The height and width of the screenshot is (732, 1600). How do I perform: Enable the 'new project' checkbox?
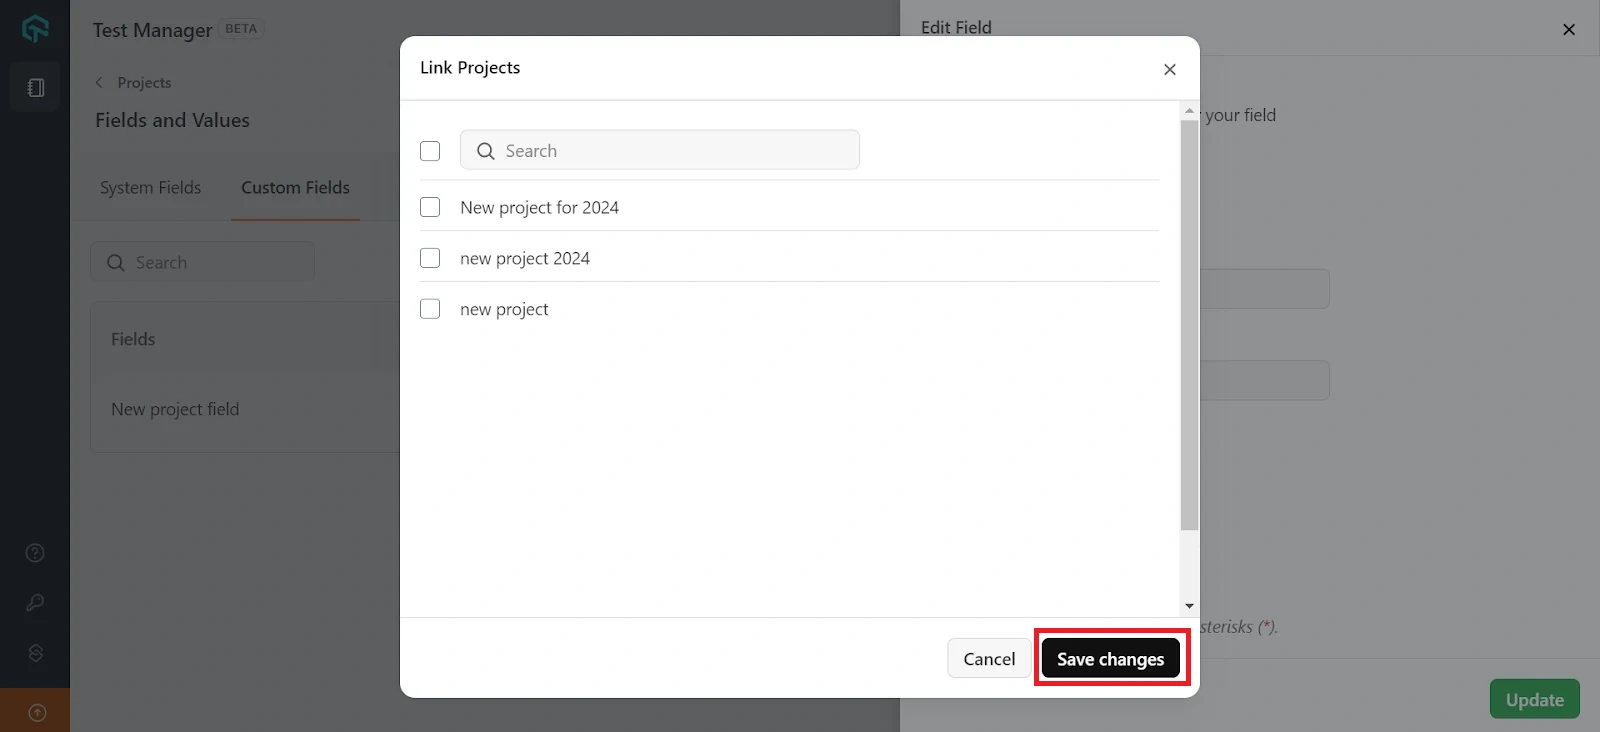coord(430,309)
